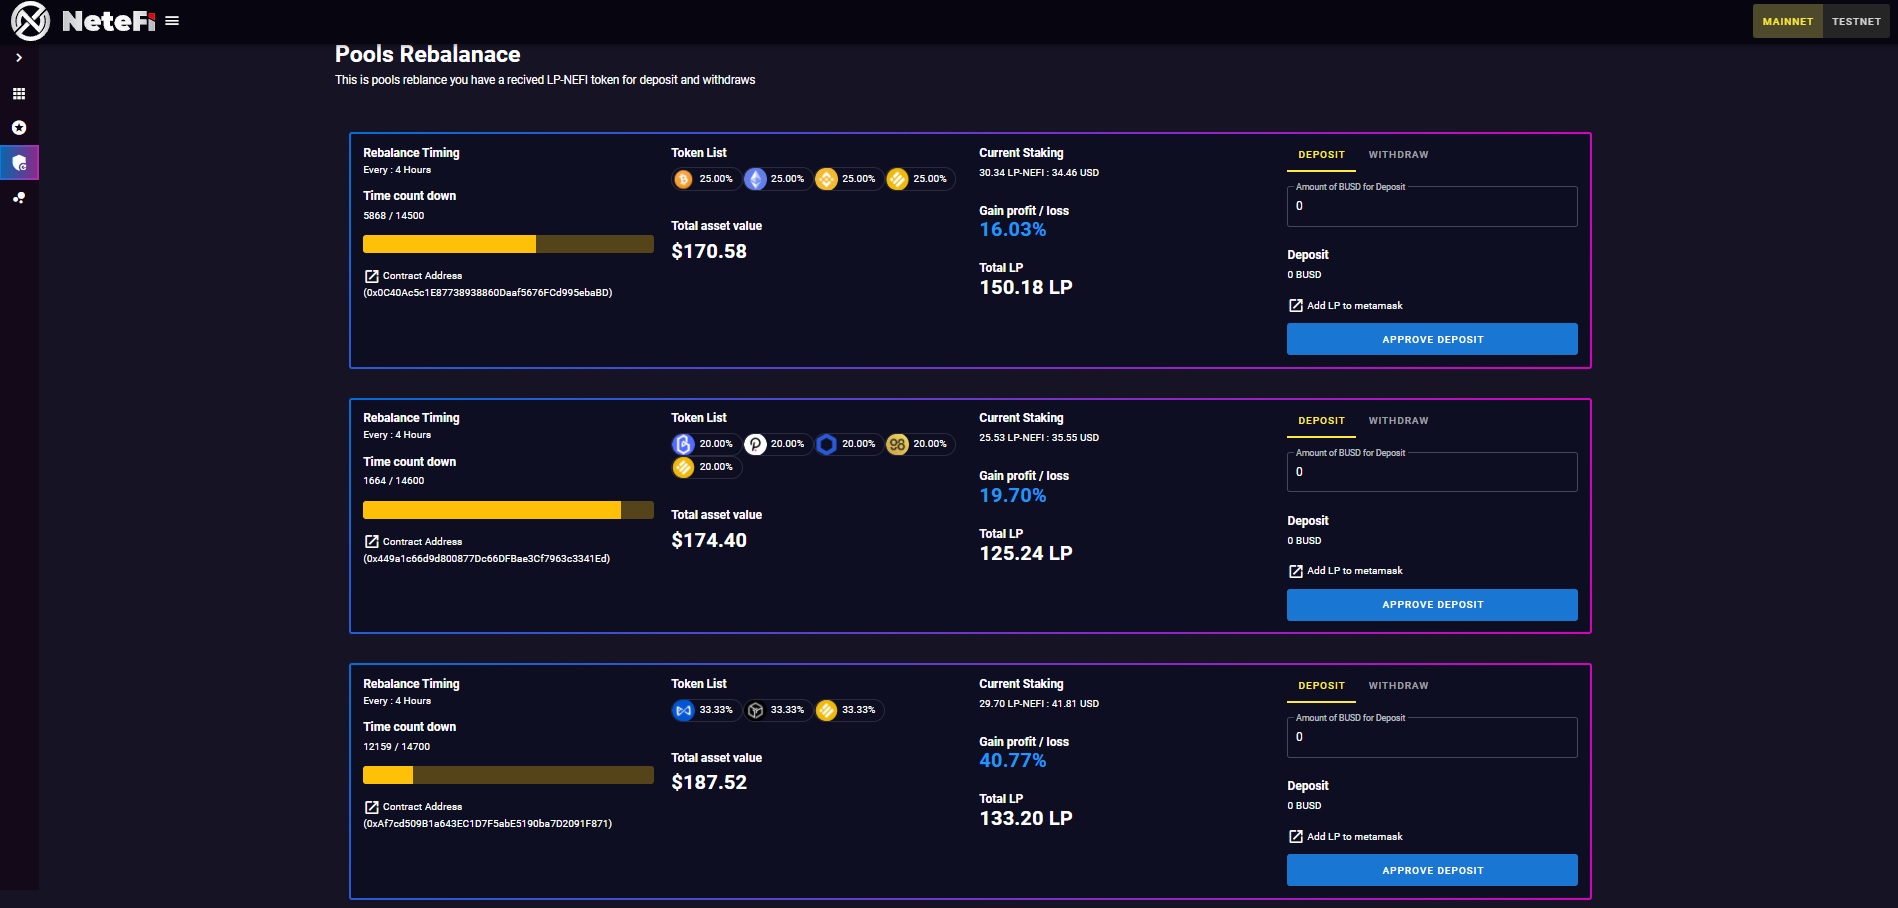Click the grid dashboard icon in sidebar
1898x908 pixels.
coord(19,94)
